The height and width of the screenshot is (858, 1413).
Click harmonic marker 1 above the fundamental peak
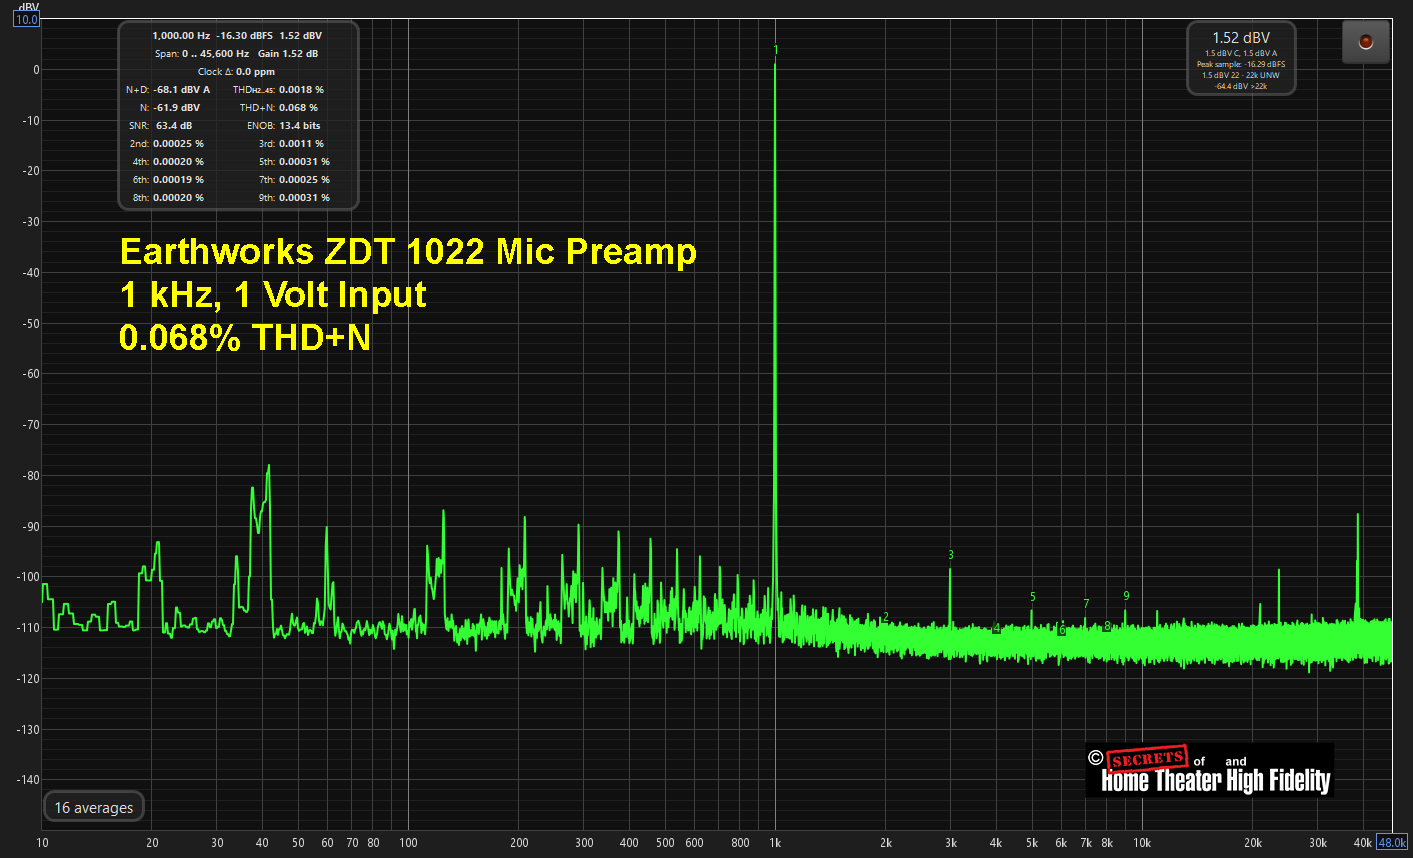point(776,49)
